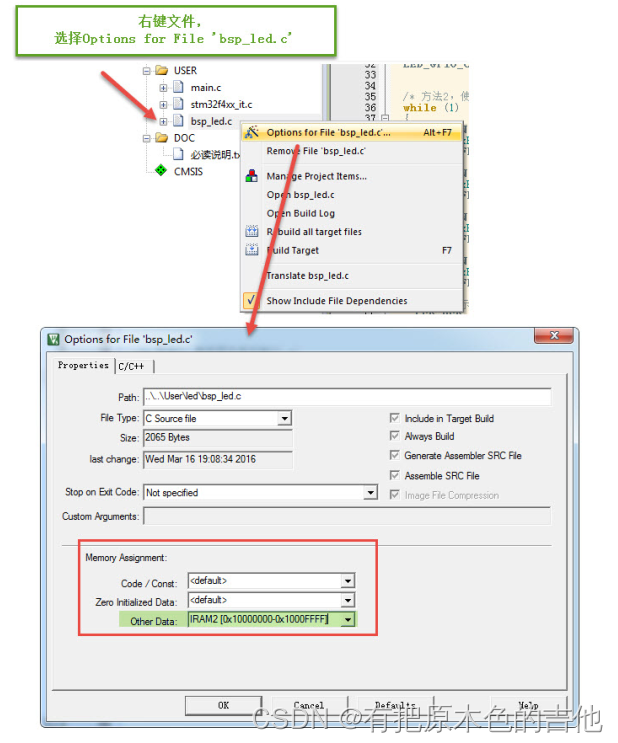
Task: Open the Stop on Exit Code dropdown
Action: 371,492
